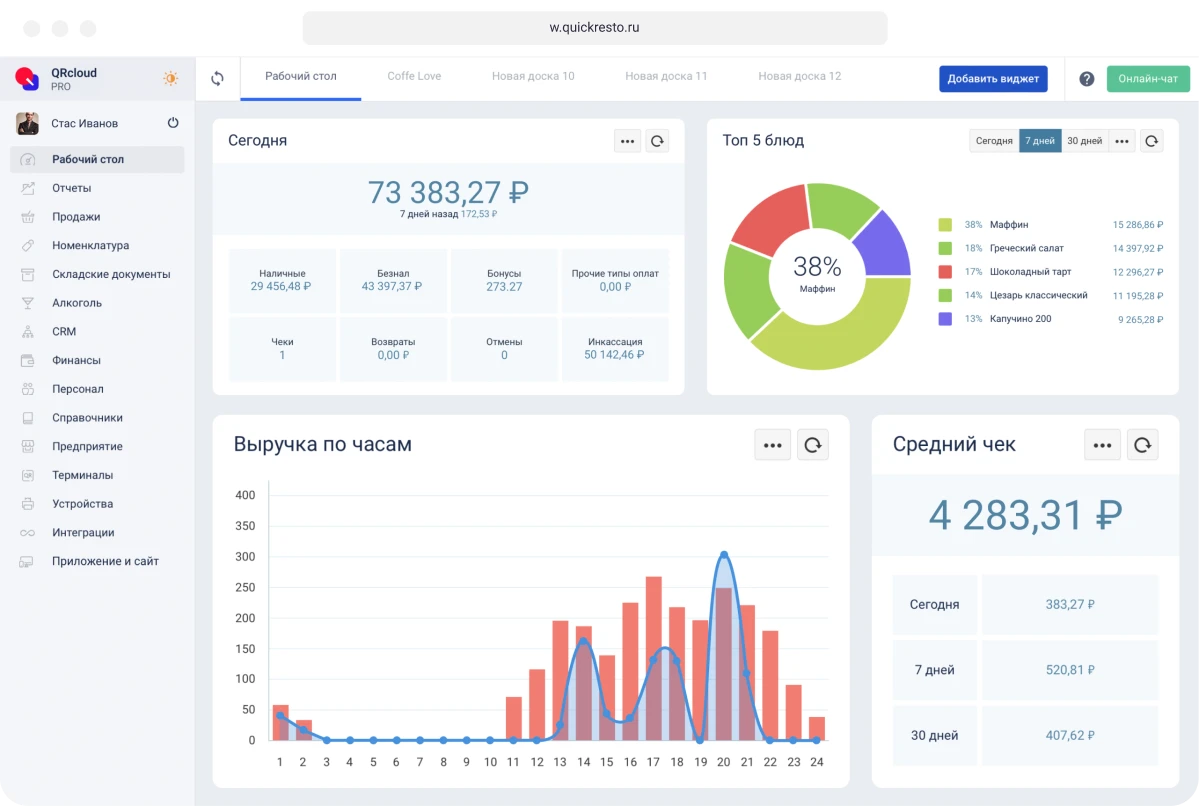This screenshot has height=806, width=1199.
Task: Open Сегодня widget options menu
Action: [627, 141]
